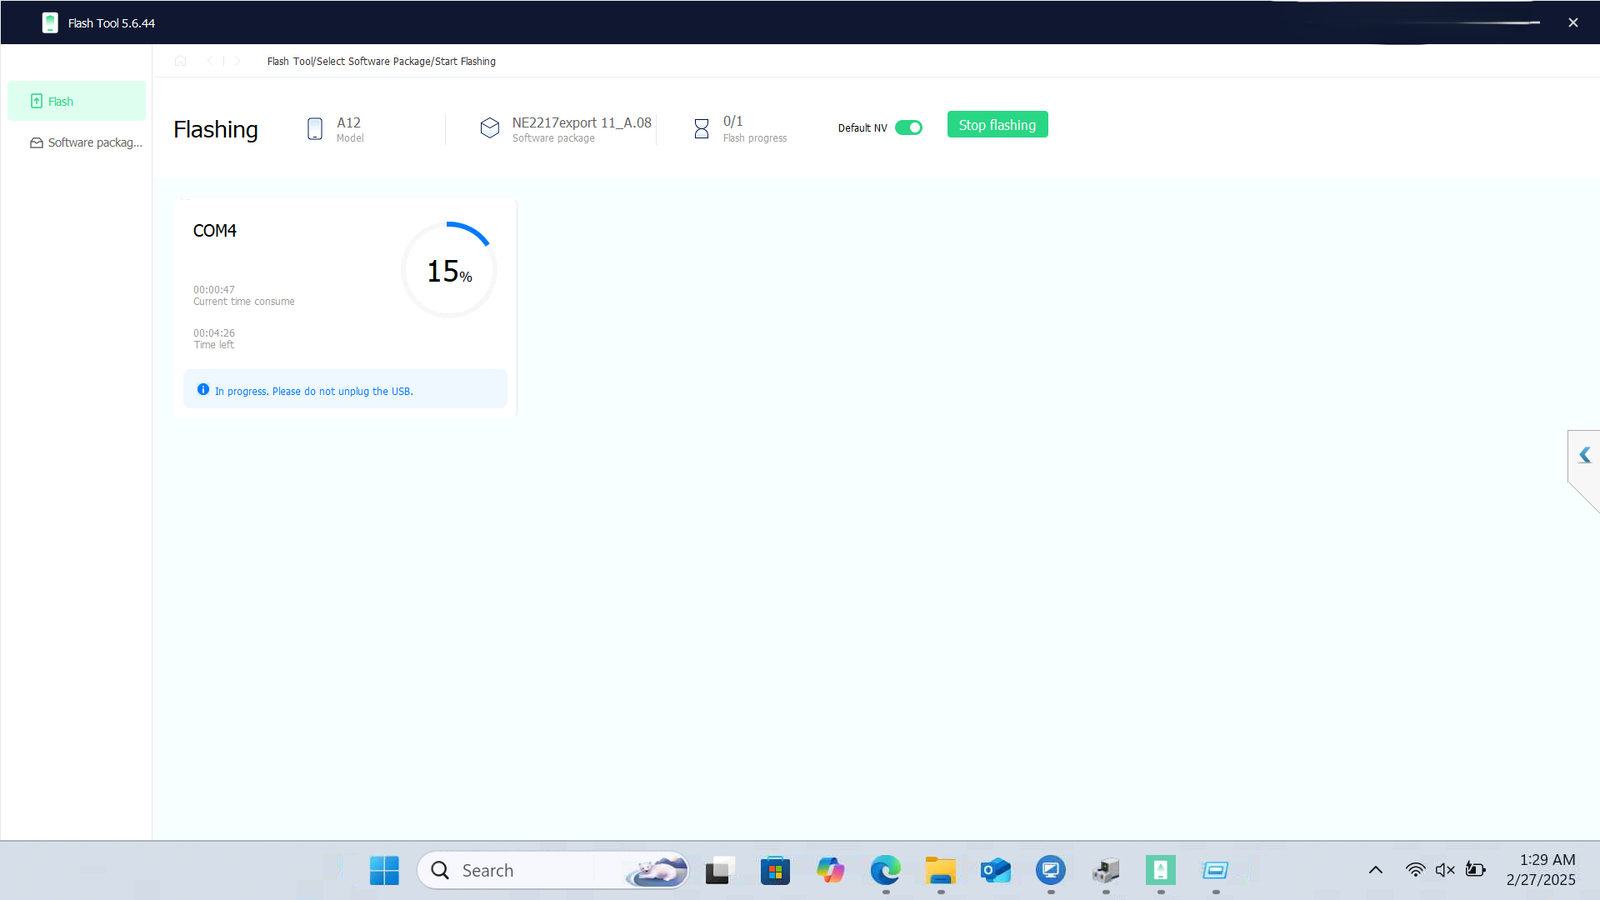Click the info icon in progress message
1600x900 pixels.
[204, 390]
